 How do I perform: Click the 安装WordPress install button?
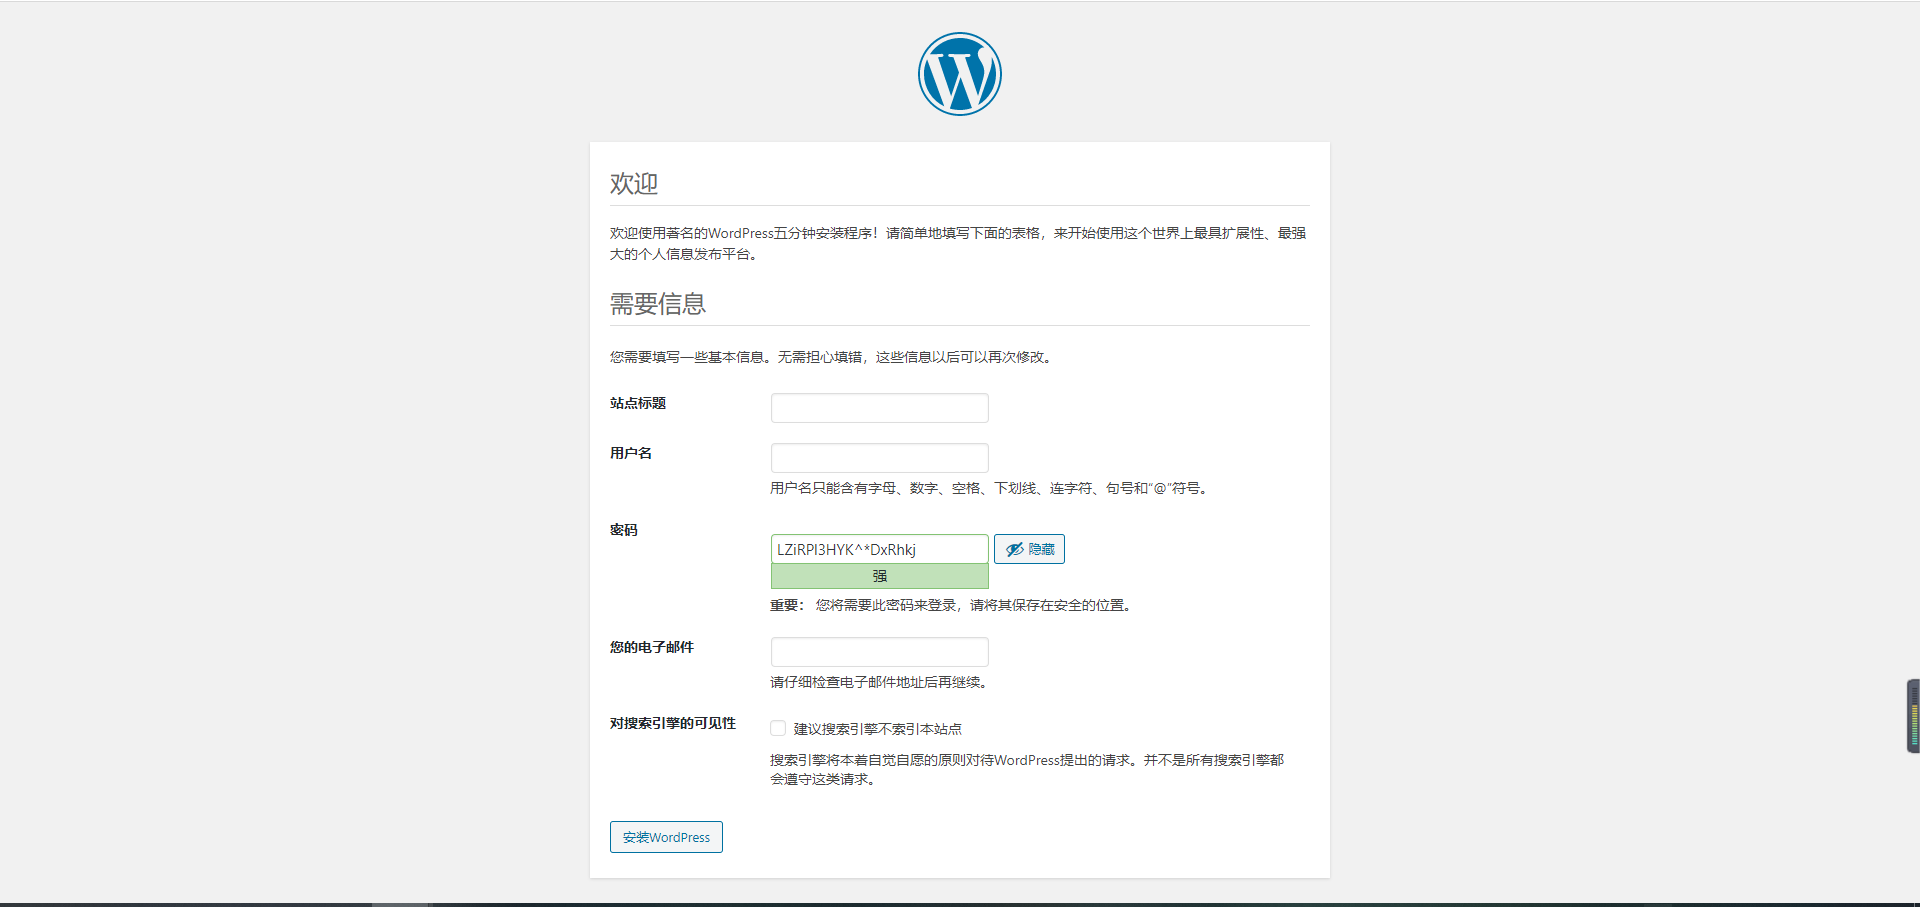(x=666, y=837)
